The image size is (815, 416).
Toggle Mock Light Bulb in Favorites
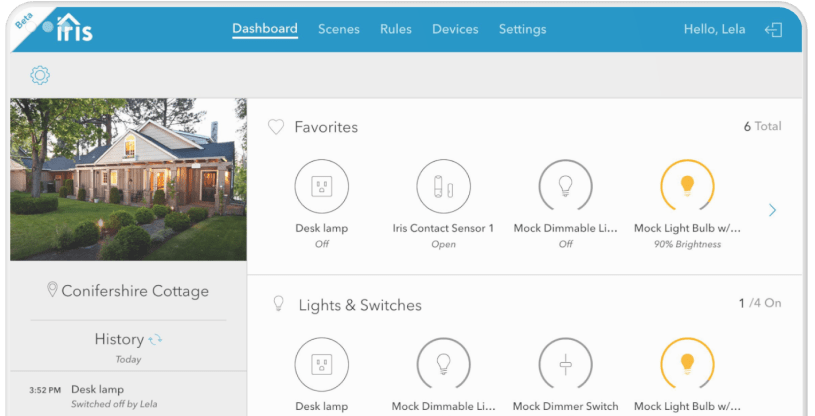(687, 186)
